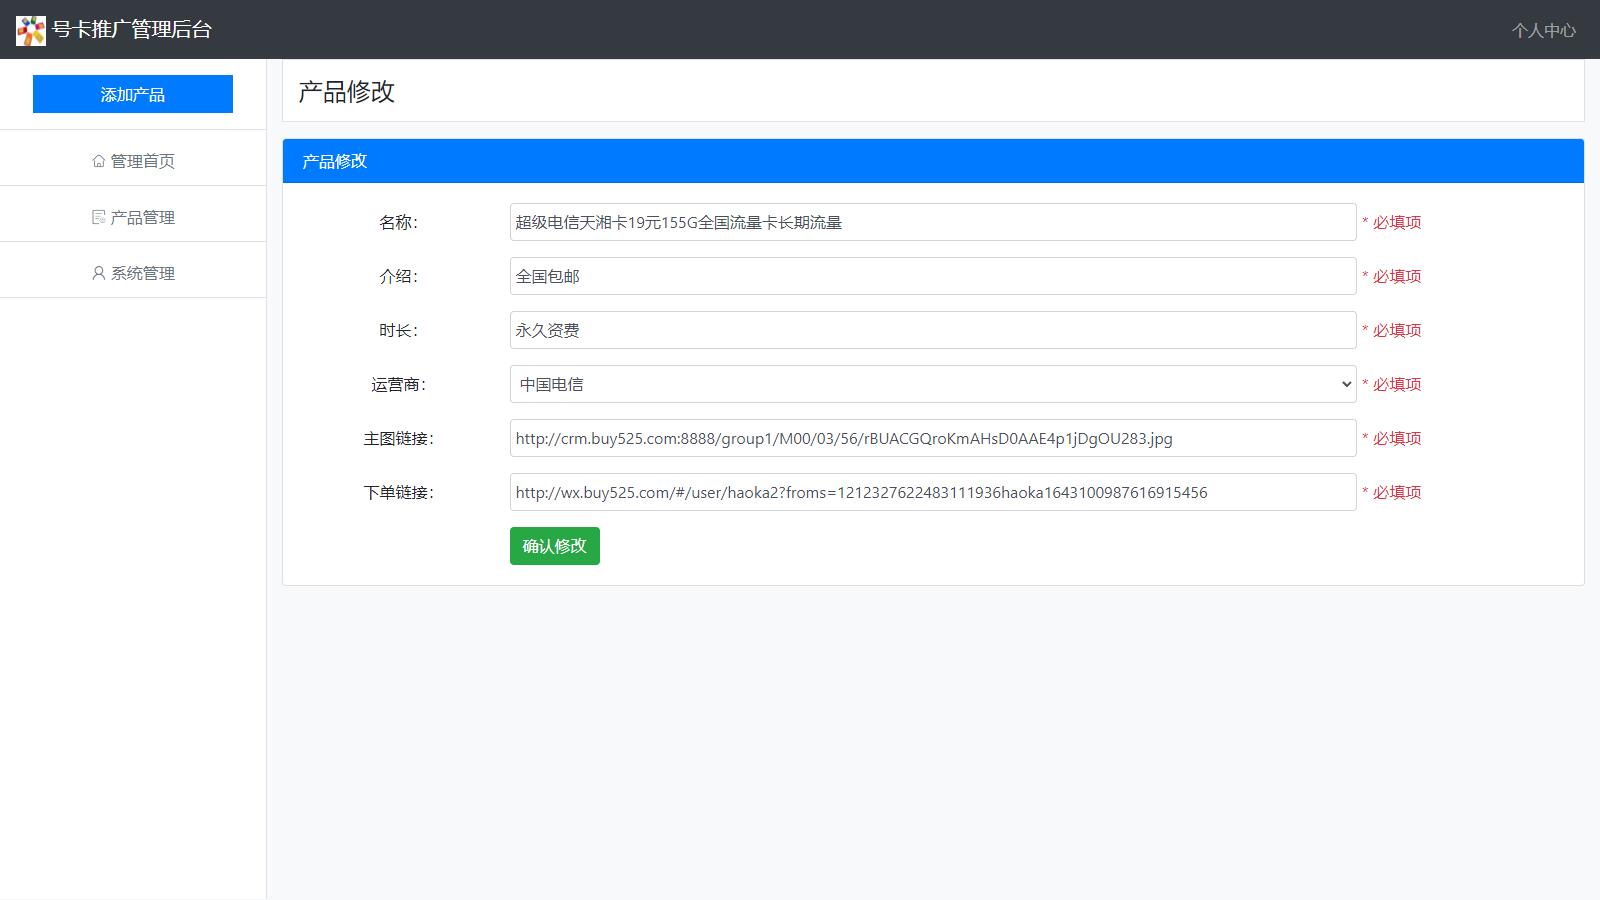This screenshot has width=1600, height=900.
Task: Click the person icon beside 系统管理
Action: tap(97, 272)
